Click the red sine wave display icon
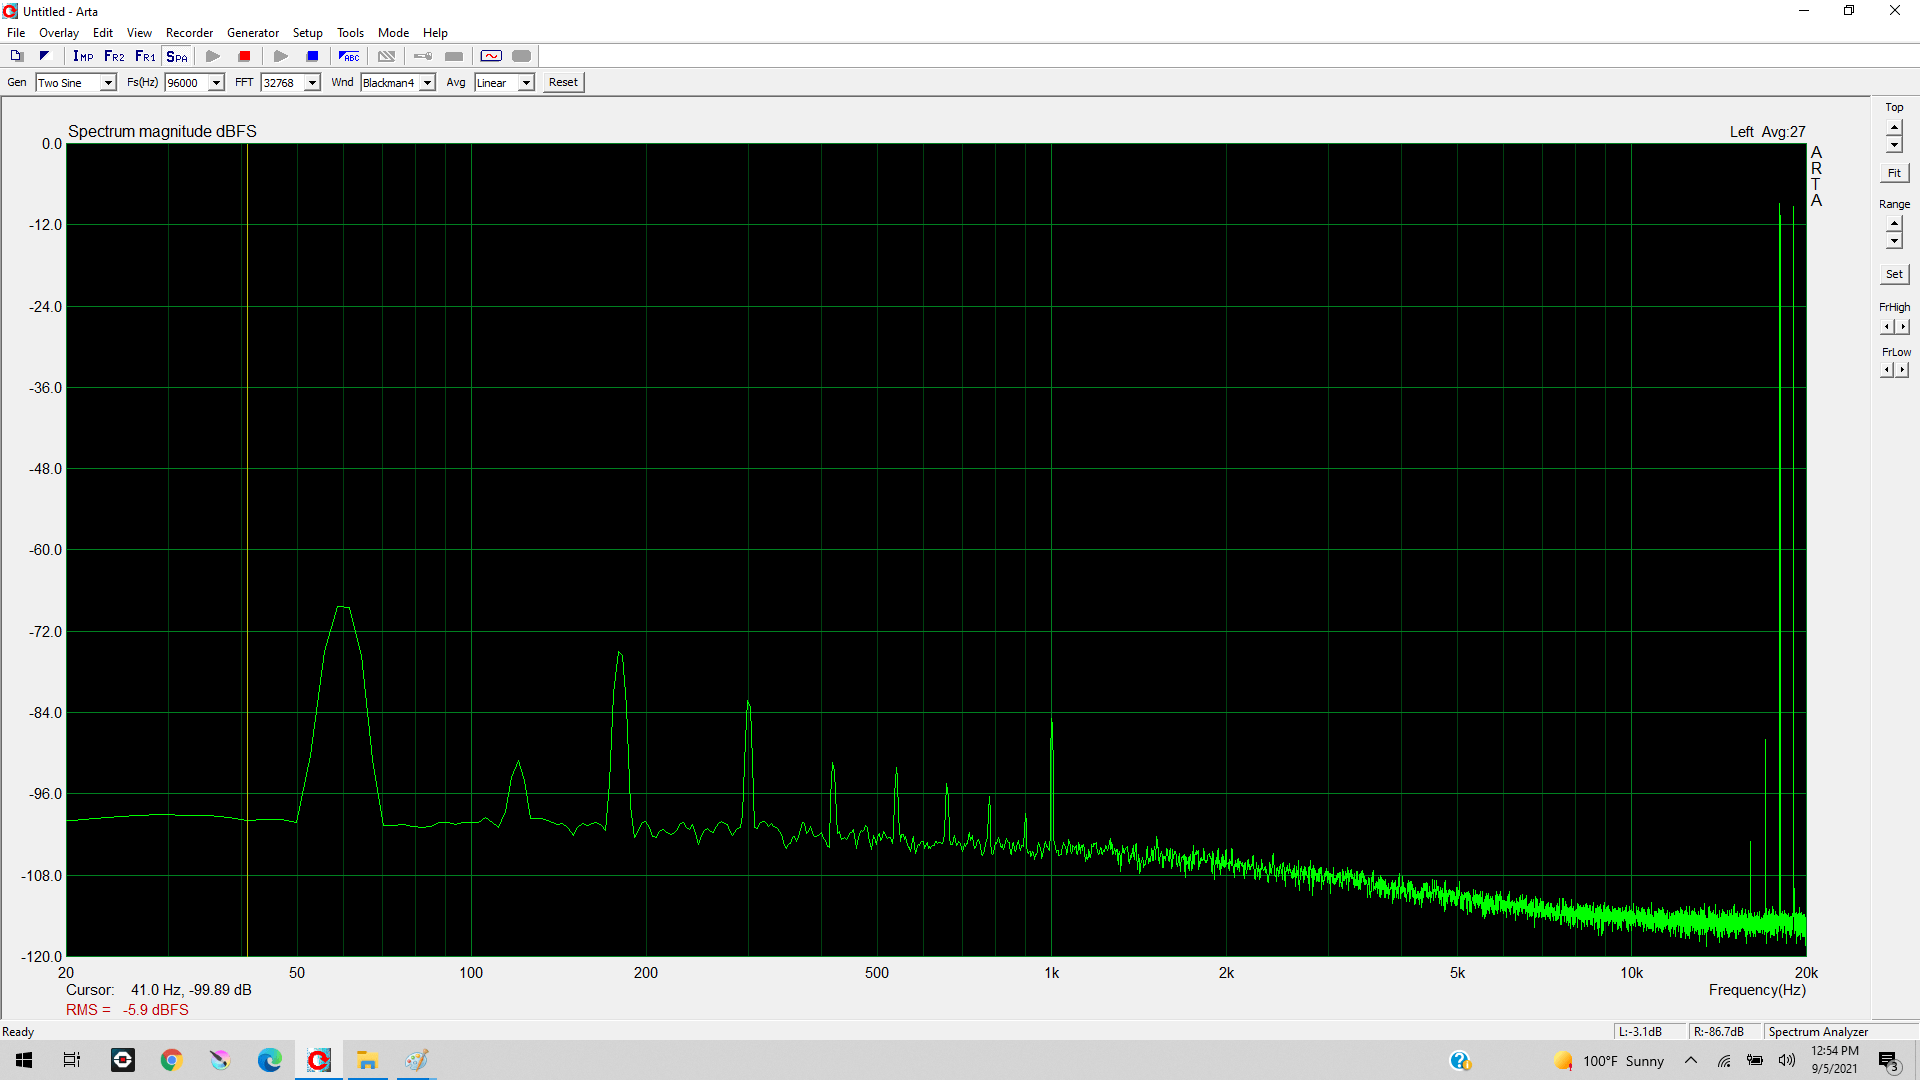Image resolution: width=1920 pixels, height=1080 pixels. click(491, 56)
